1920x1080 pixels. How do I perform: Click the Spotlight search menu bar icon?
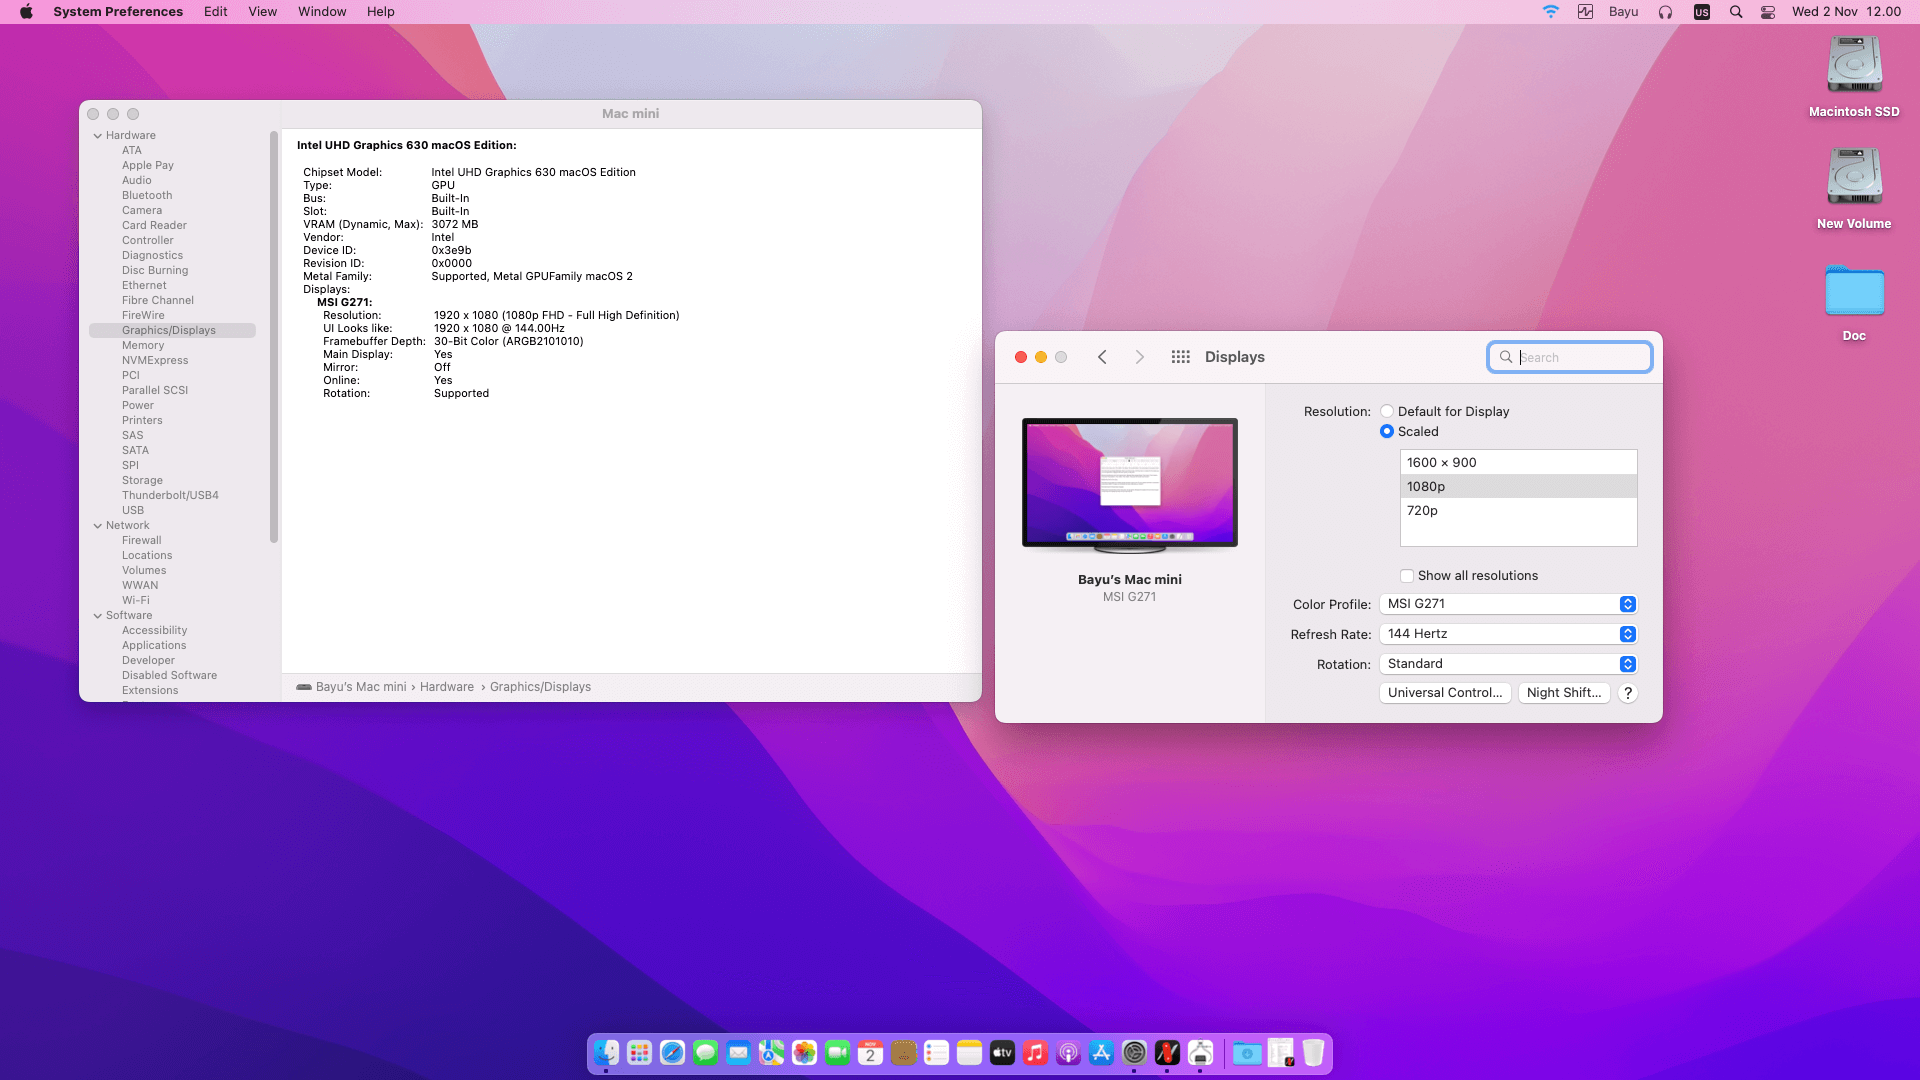(x=1736, y=12)
